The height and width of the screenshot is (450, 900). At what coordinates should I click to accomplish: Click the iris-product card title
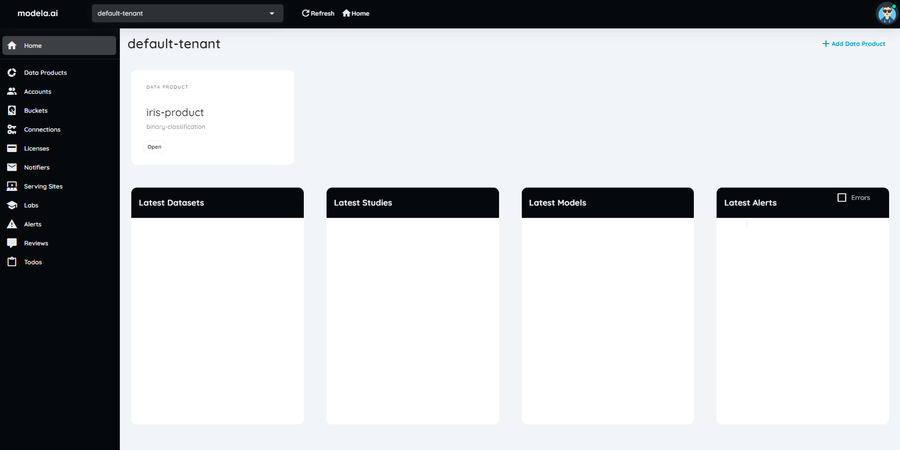pos(175,112)
